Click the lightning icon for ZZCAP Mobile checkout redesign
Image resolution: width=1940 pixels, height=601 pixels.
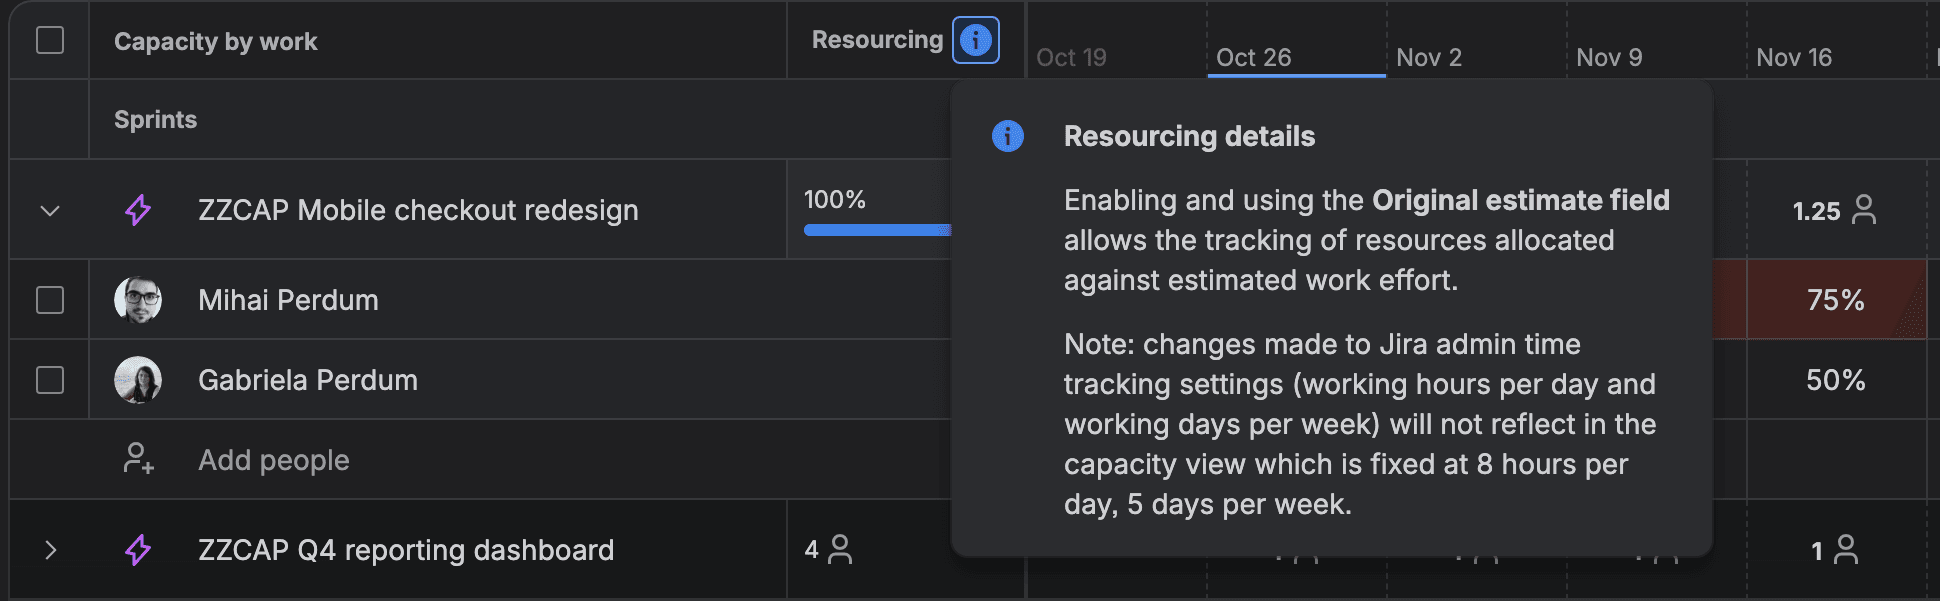[138, 210]
